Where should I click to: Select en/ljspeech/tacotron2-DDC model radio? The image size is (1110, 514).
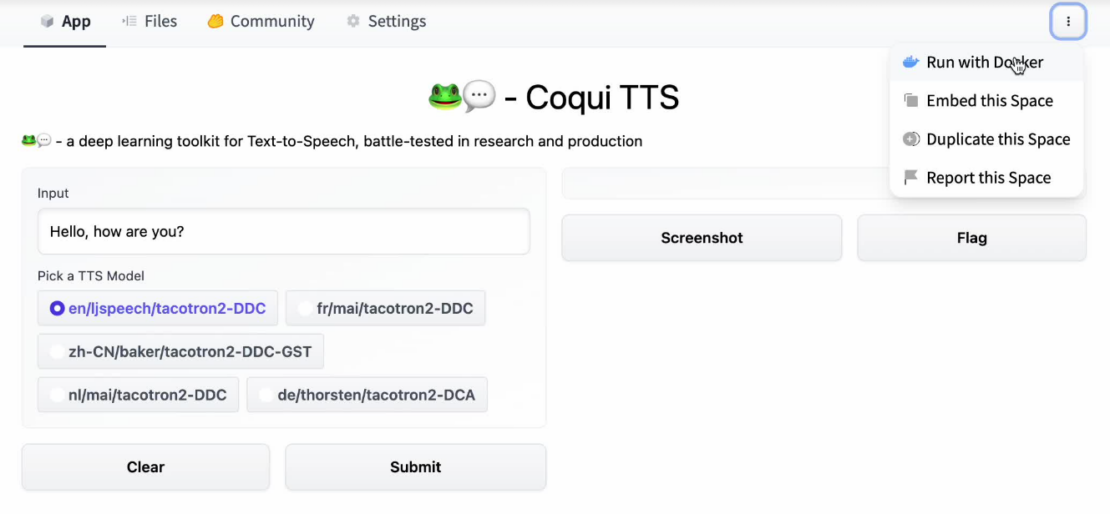[57, 309]
